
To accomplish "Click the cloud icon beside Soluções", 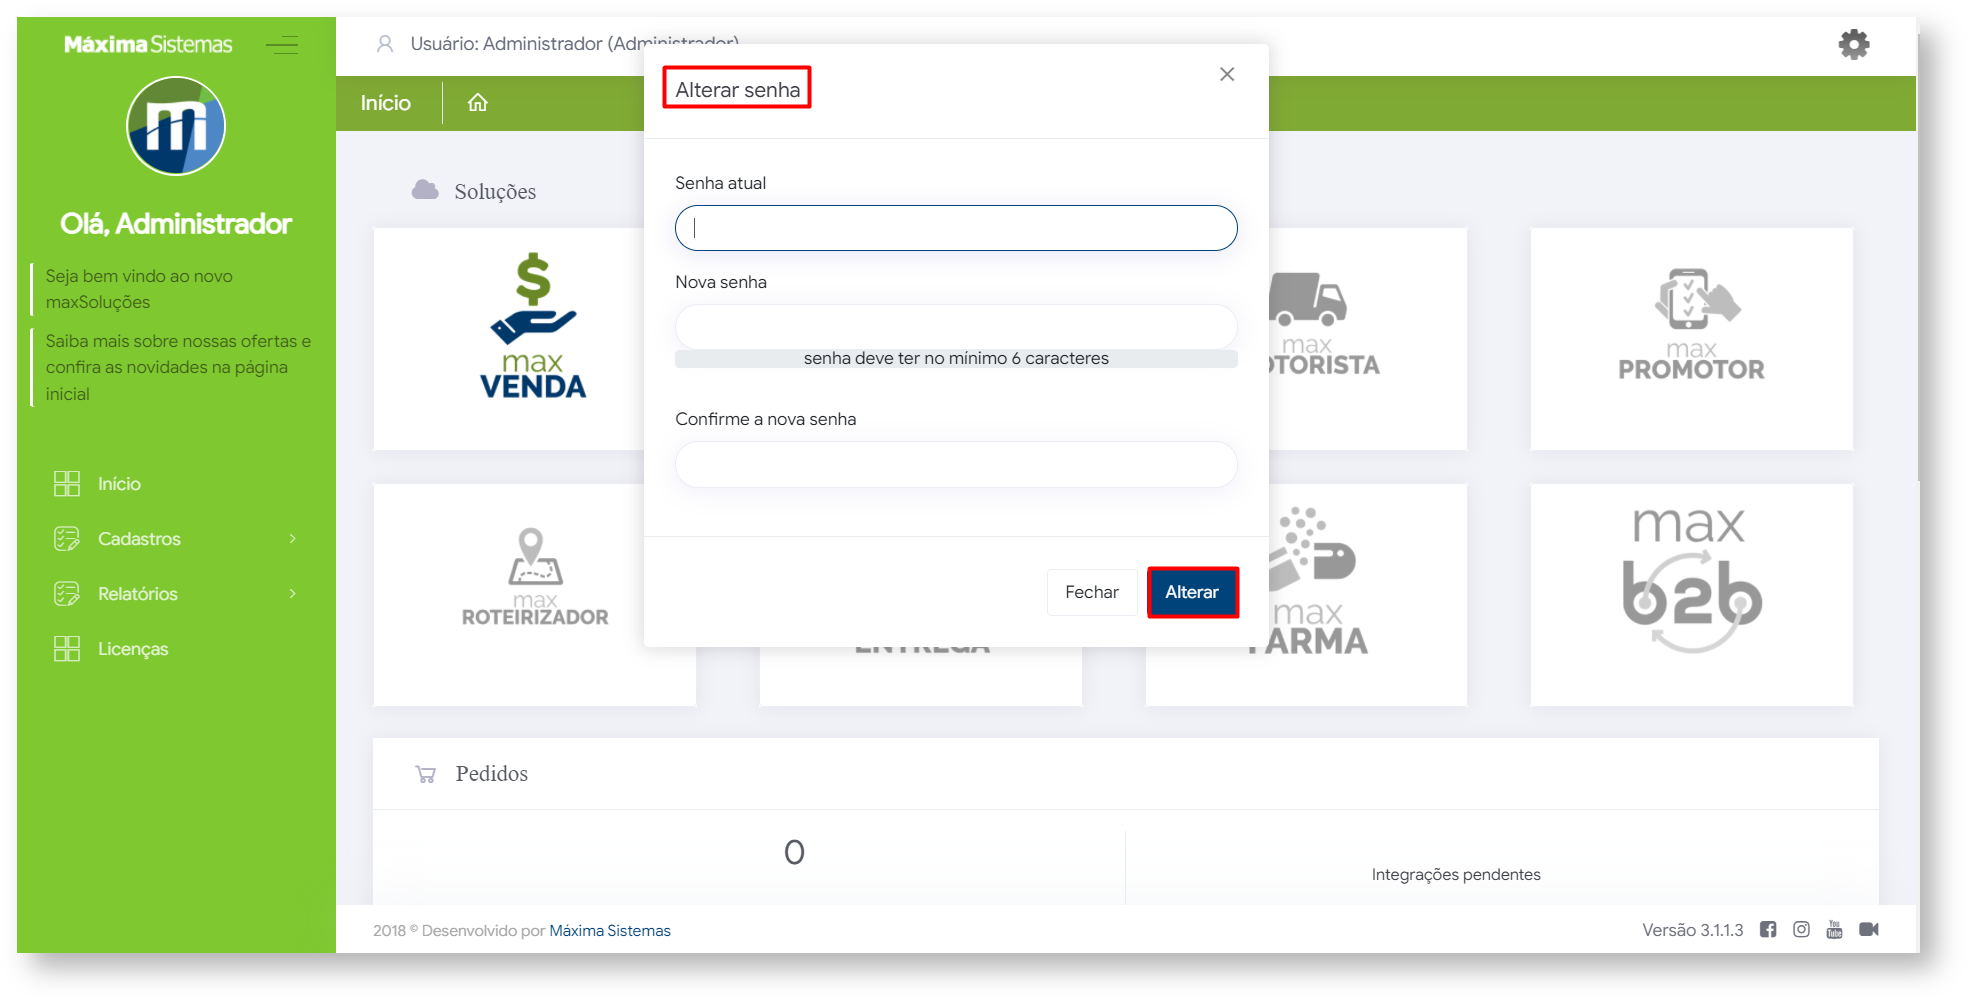I will click(x=425, y=190).
